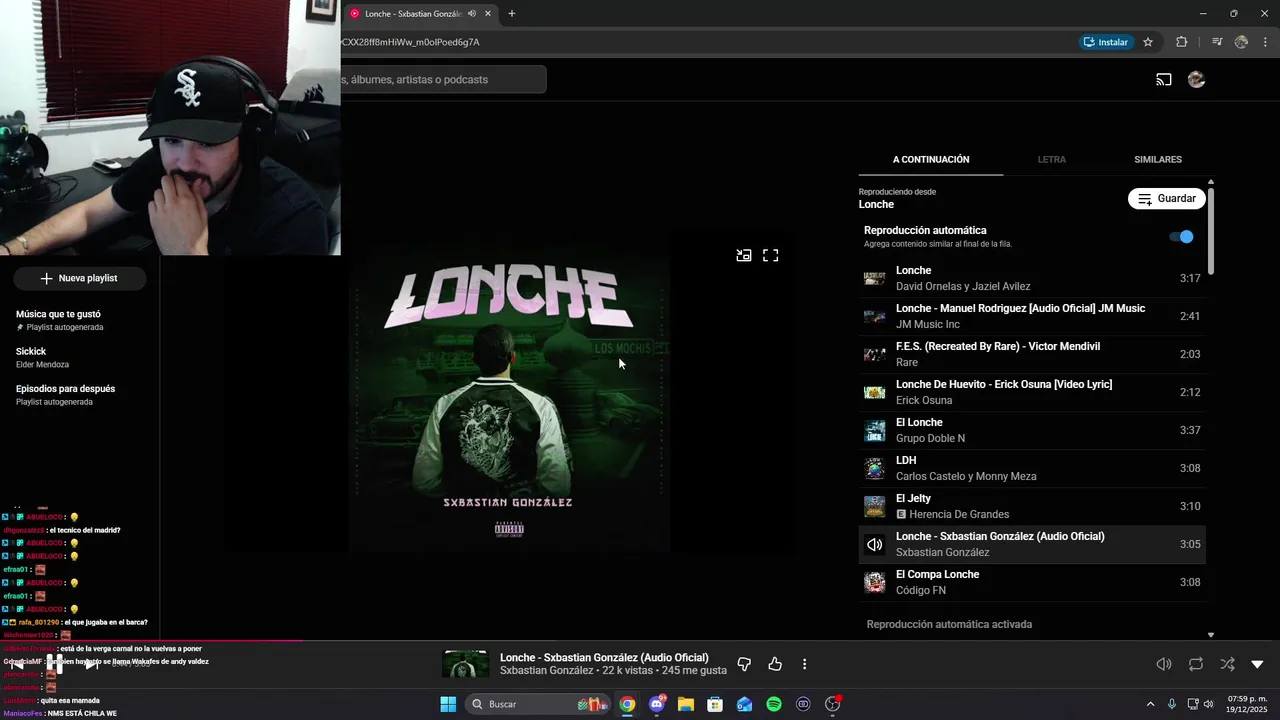The width and height of the screenshot is (1280, 720).
Task: Click the Nueva playlist button
Action: tap(79, 278)
